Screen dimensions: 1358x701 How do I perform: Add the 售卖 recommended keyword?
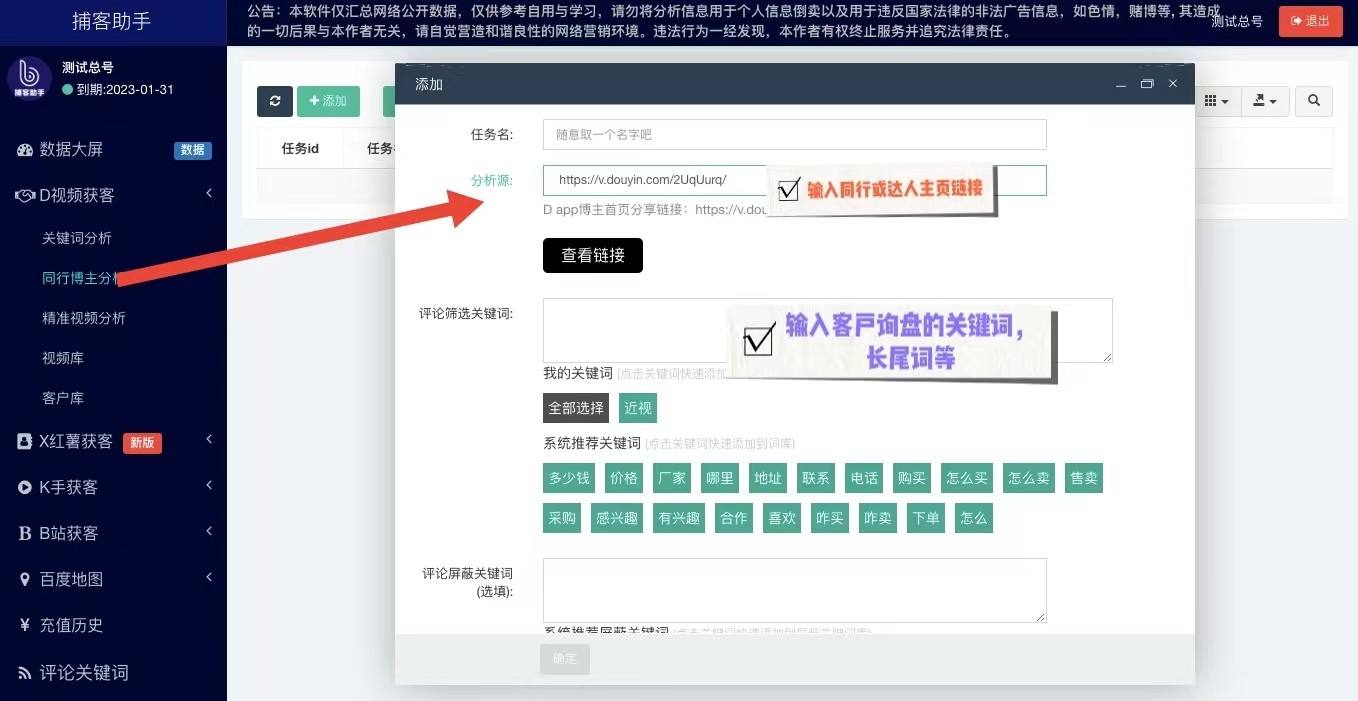click(1084, 478)
